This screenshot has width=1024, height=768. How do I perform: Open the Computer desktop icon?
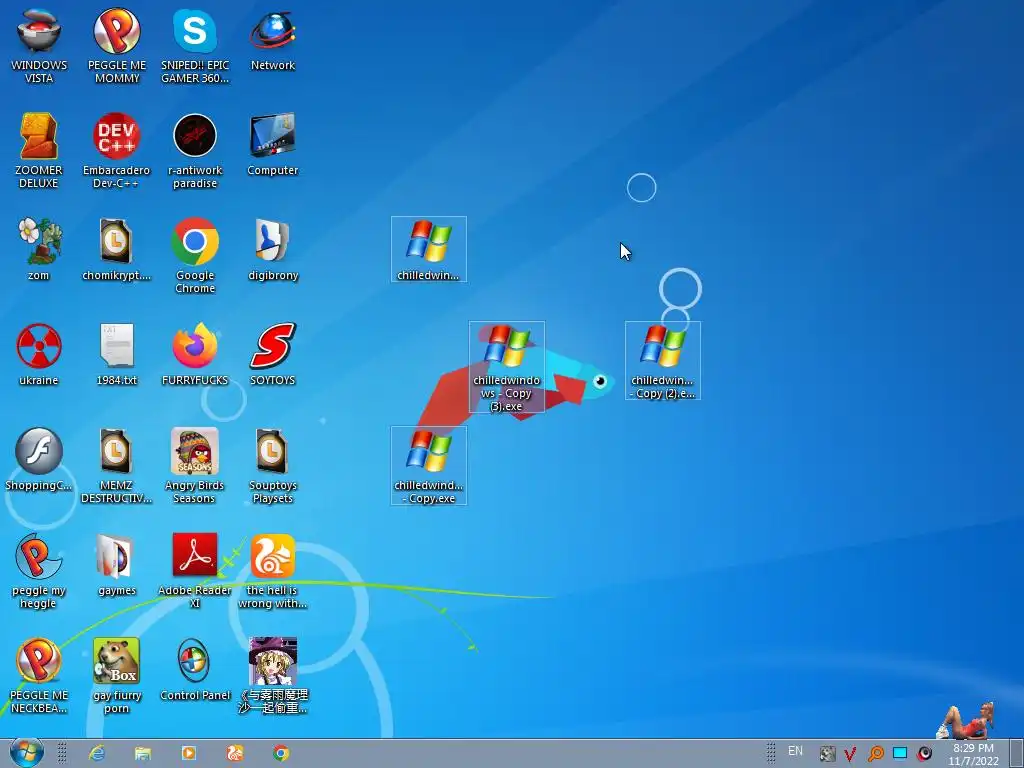[272, 145]
